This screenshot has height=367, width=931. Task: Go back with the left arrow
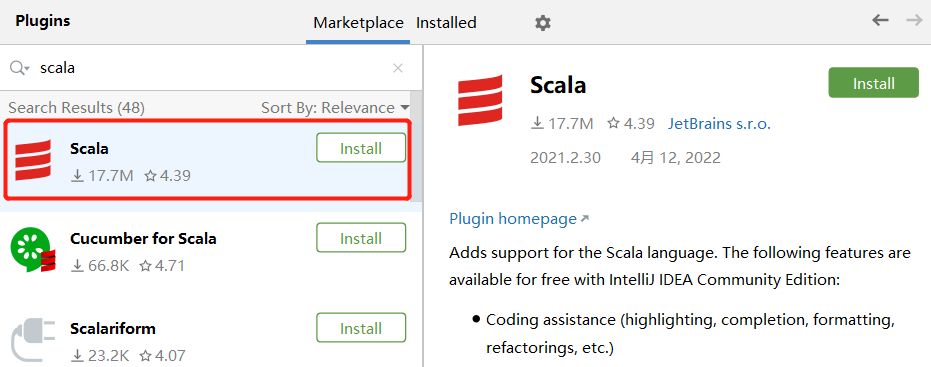click(x=880, y=20)
